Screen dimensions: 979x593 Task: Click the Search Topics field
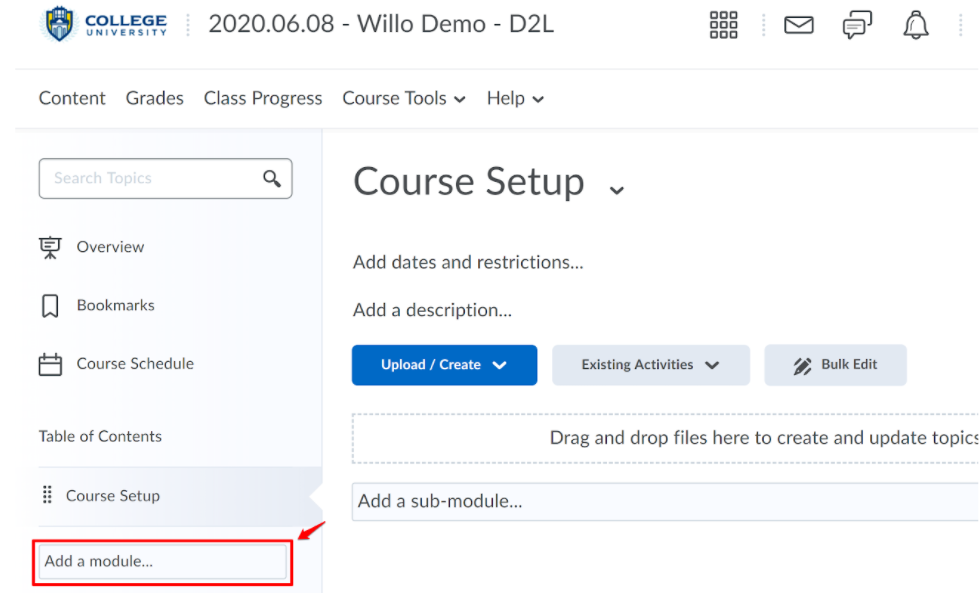point(165,179)
